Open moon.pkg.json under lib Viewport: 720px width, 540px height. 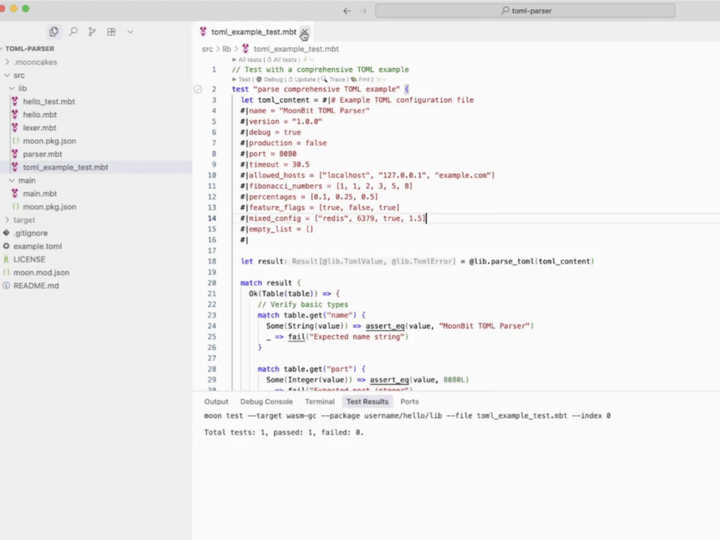click(50, 141)
